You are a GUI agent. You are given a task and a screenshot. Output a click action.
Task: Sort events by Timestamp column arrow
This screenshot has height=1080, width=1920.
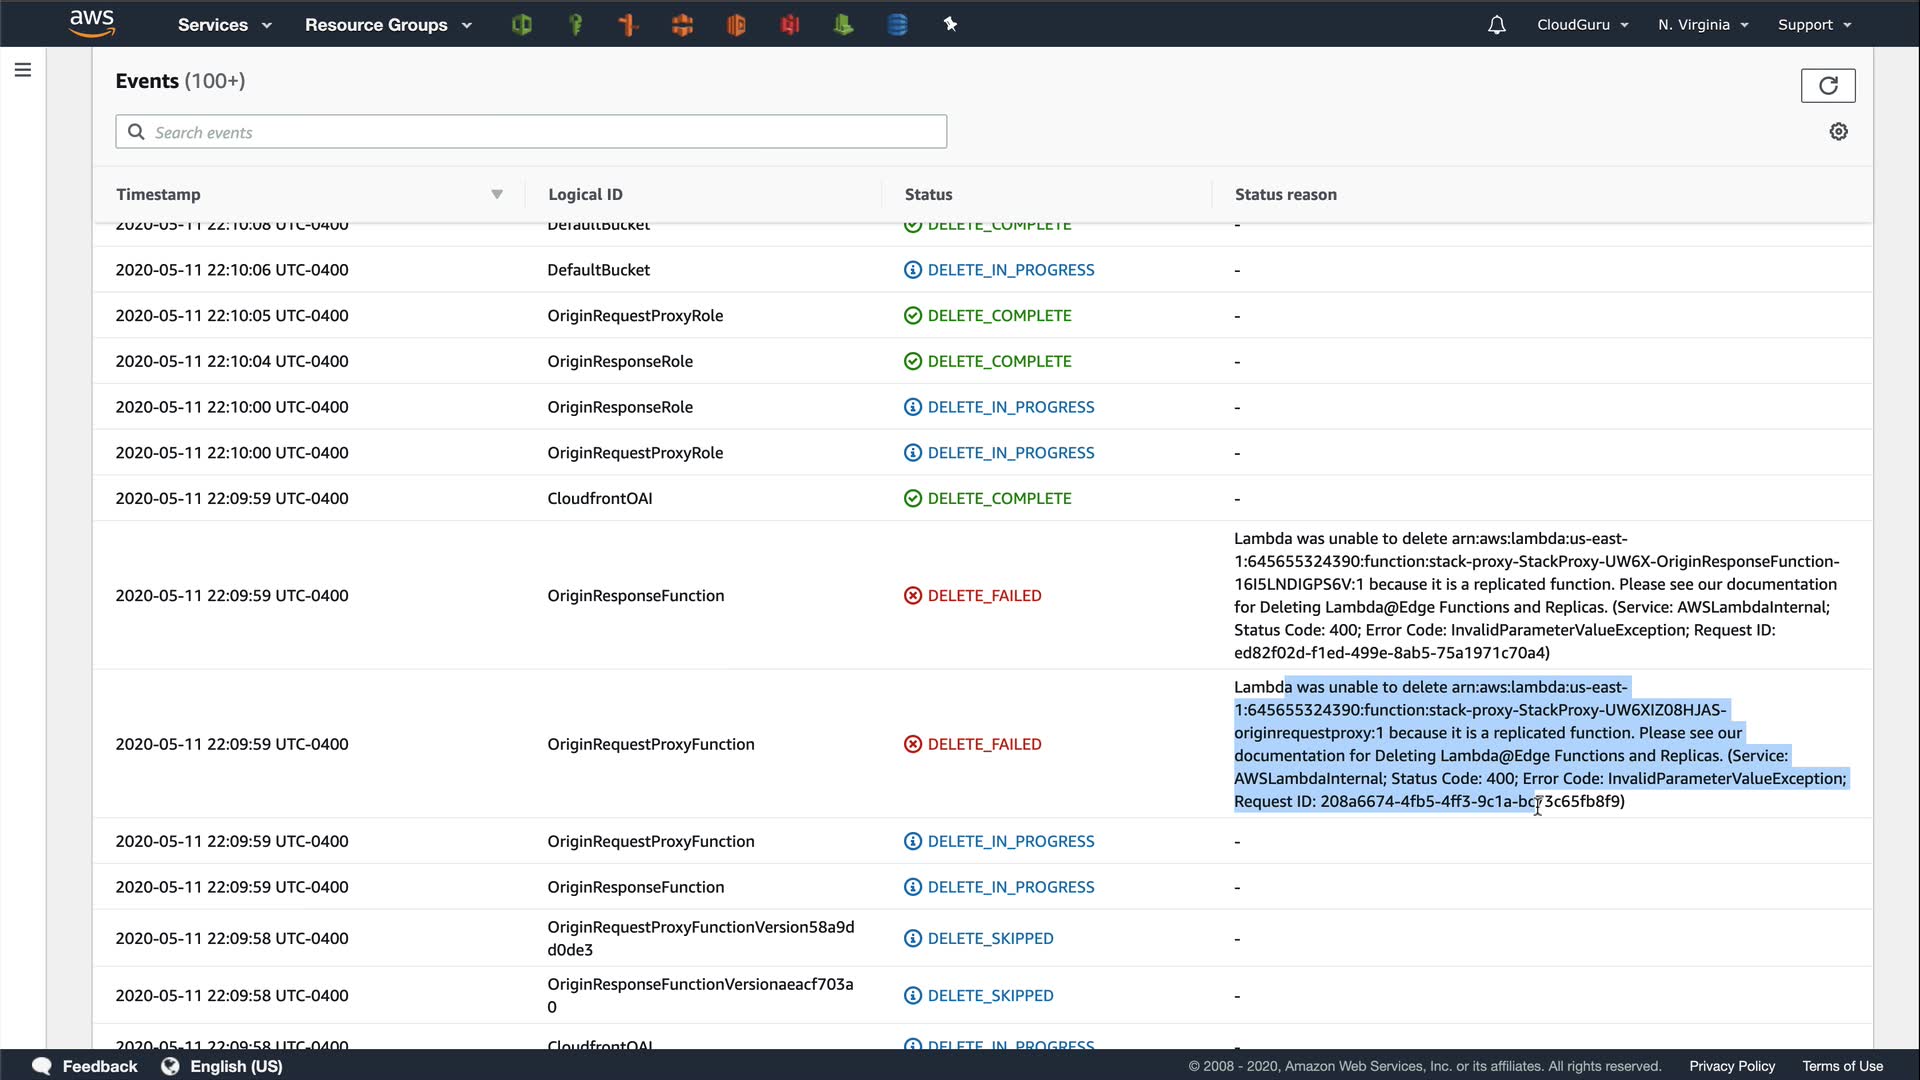497,195
